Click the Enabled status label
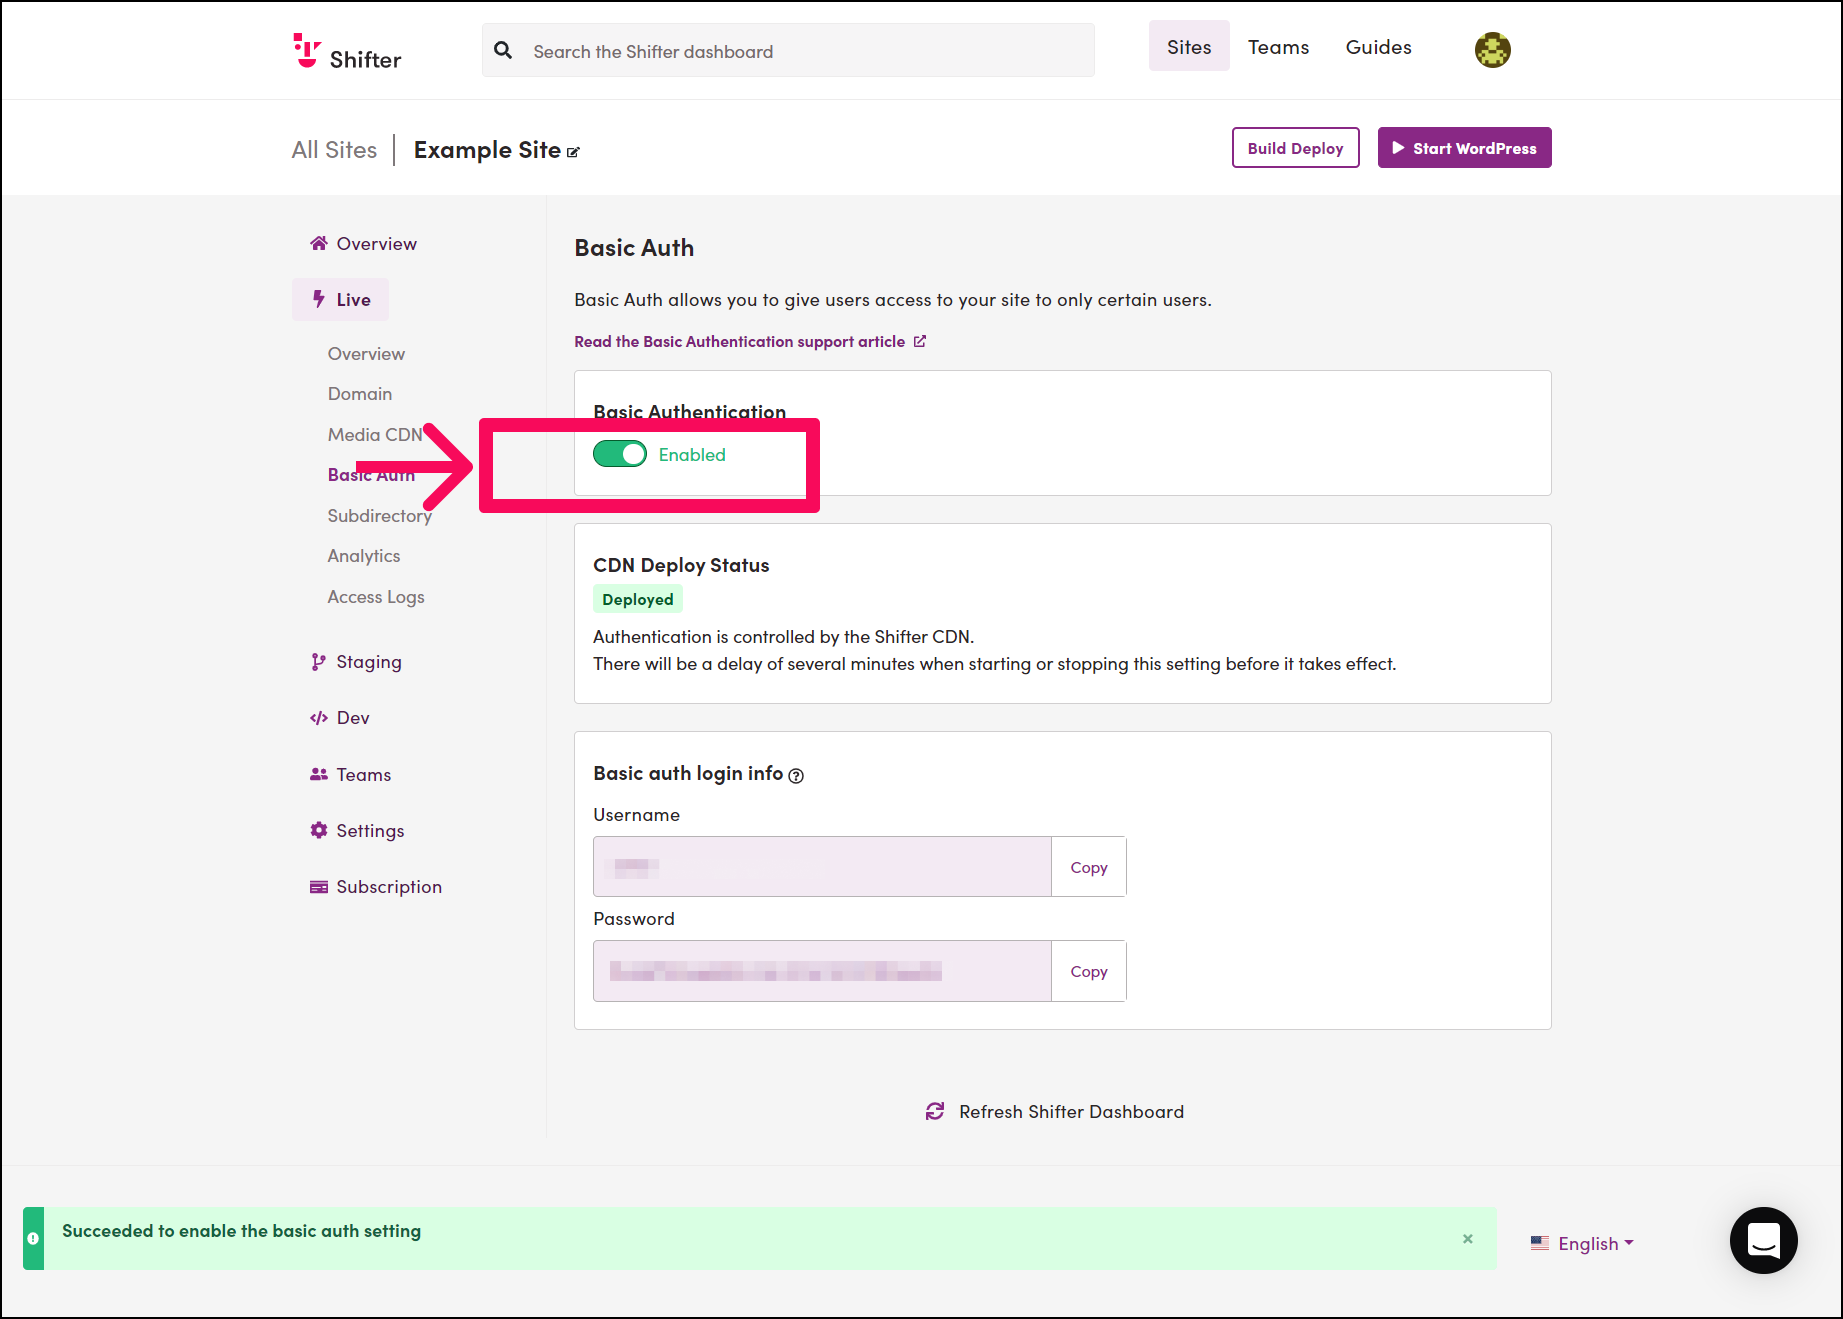Image resolution: width=1843 pixels, height=1319 pixels. 692,454
